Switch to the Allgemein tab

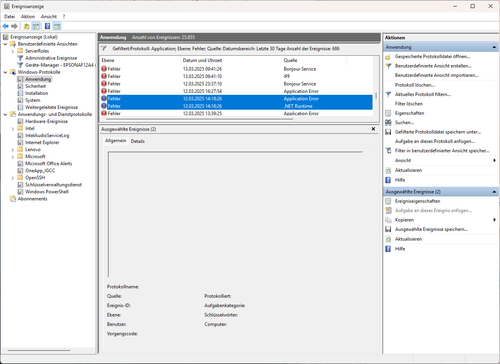click(116, 141)
